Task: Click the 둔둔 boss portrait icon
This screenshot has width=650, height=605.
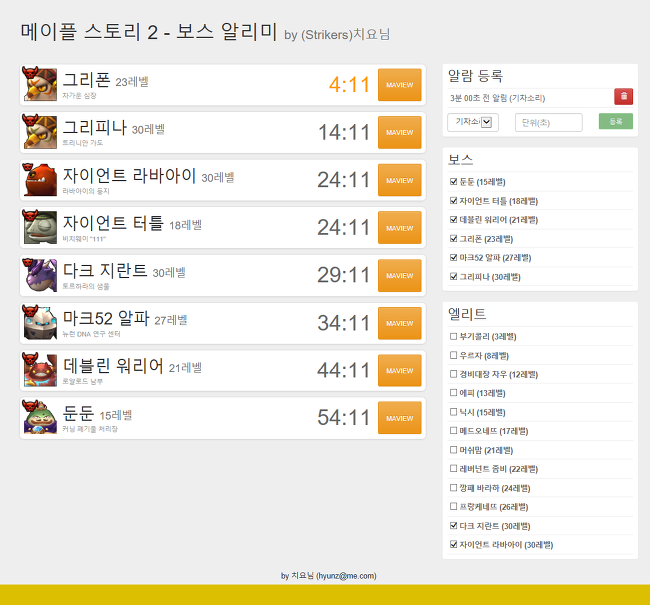Action: [x=40, y=418]
